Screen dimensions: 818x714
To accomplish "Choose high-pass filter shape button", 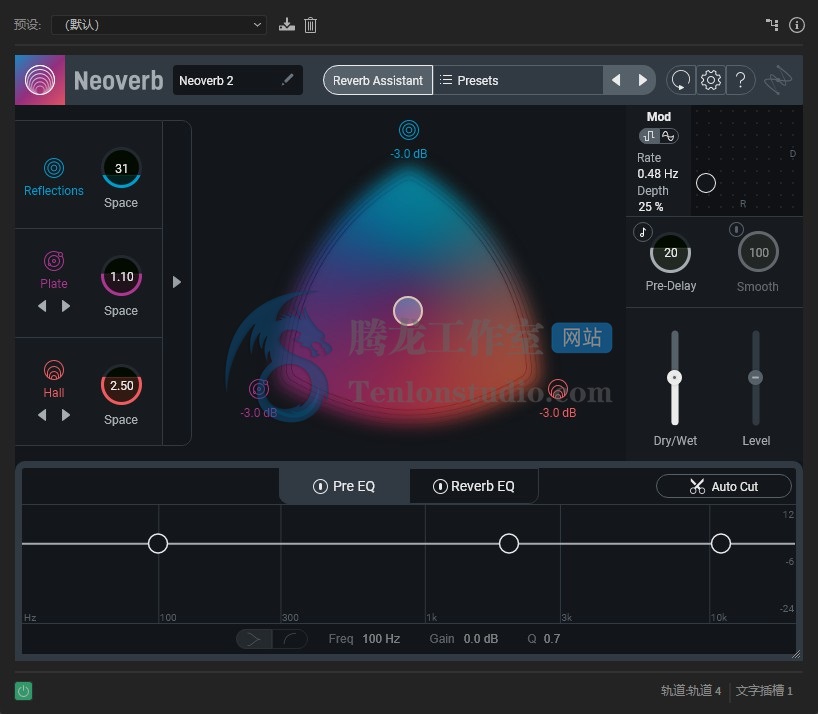I will [254, 639].
